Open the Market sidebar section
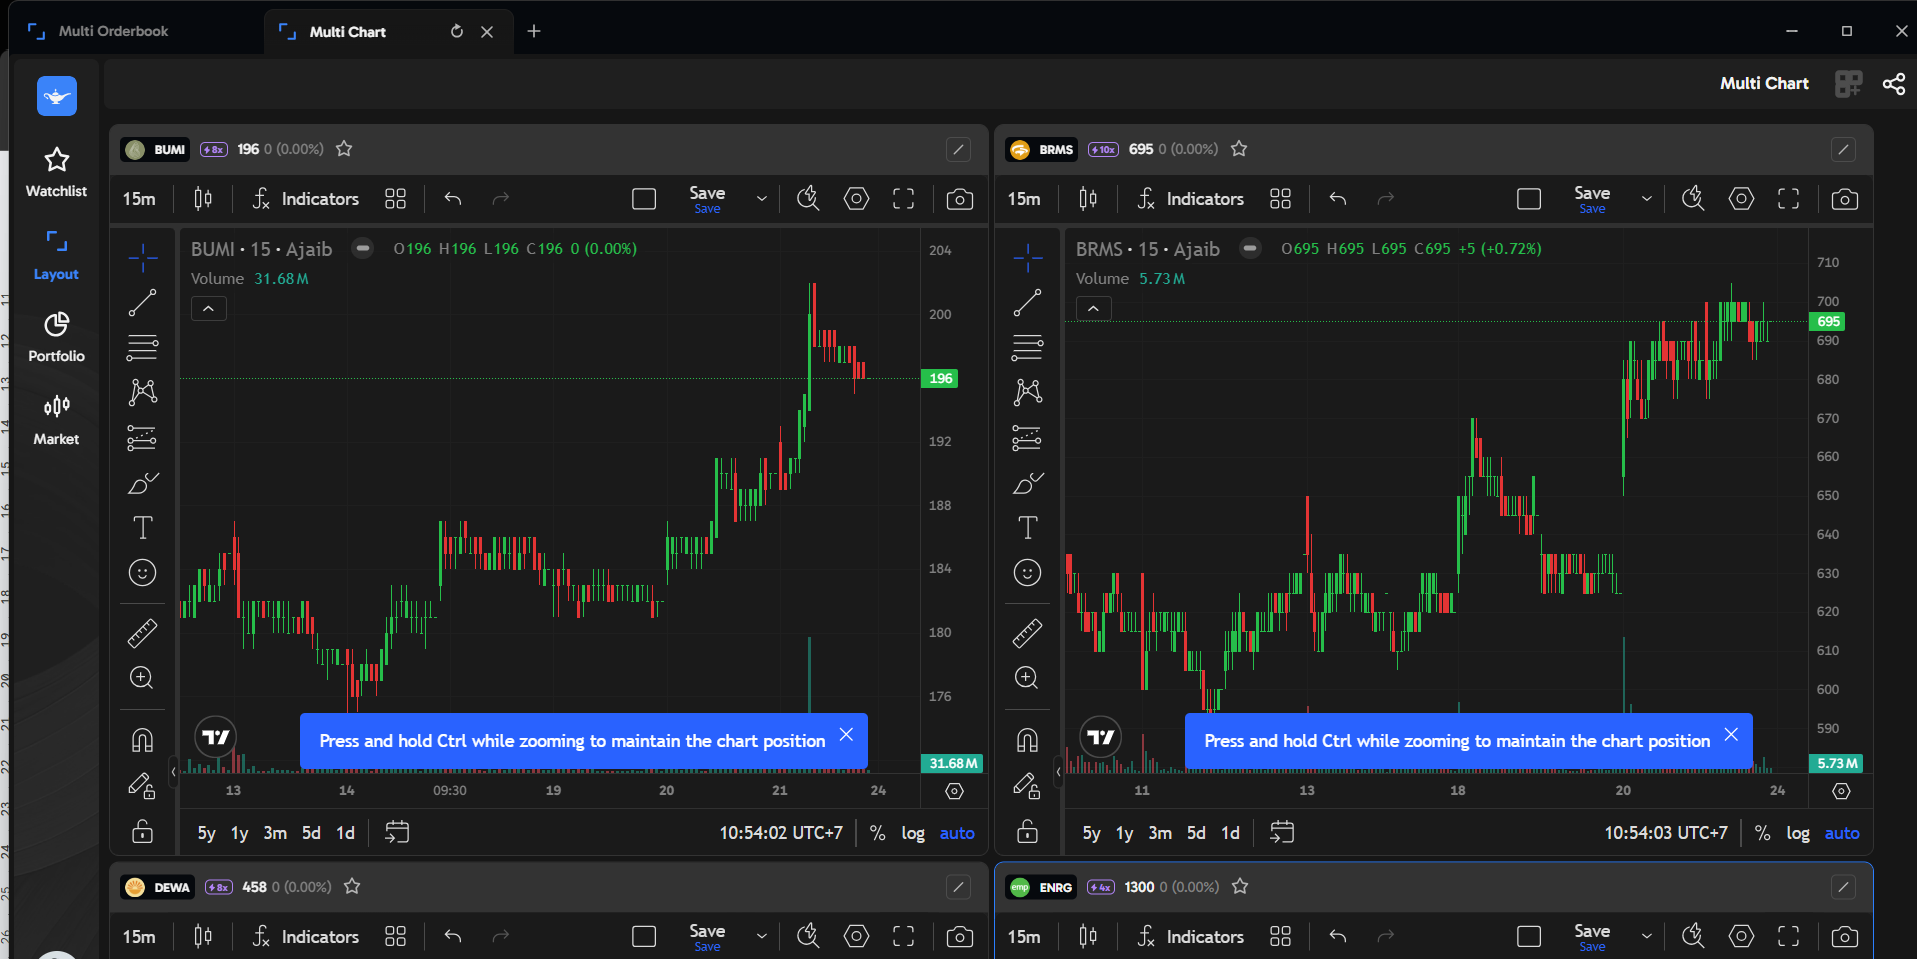Image resolution: width=1917 pixels, height=959 pixels. (x=56, y=420)
